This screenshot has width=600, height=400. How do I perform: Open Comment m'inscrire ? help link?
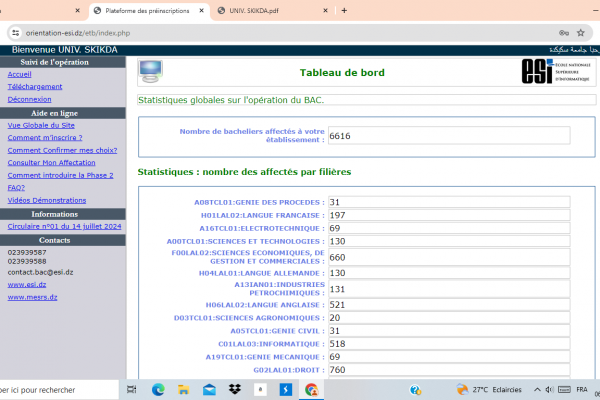[45, 137]
